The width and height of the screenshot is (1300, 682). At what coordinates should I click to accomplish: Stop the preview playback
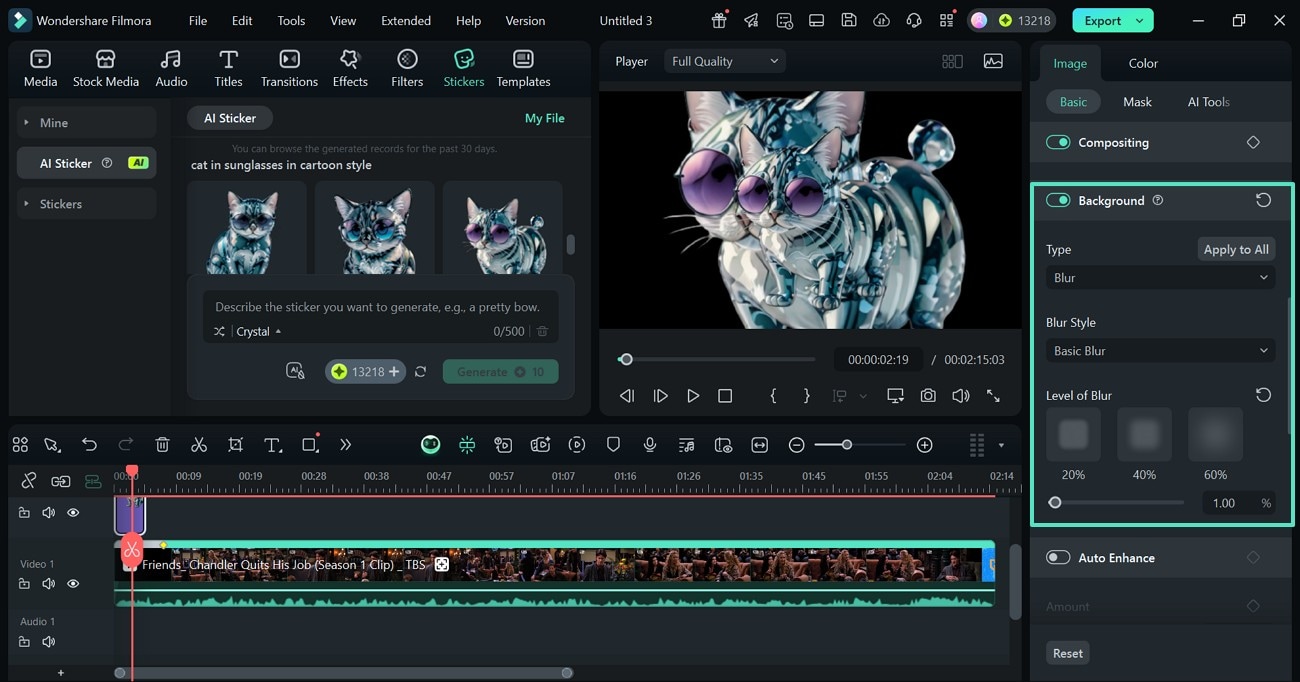(x=725, y=396)
